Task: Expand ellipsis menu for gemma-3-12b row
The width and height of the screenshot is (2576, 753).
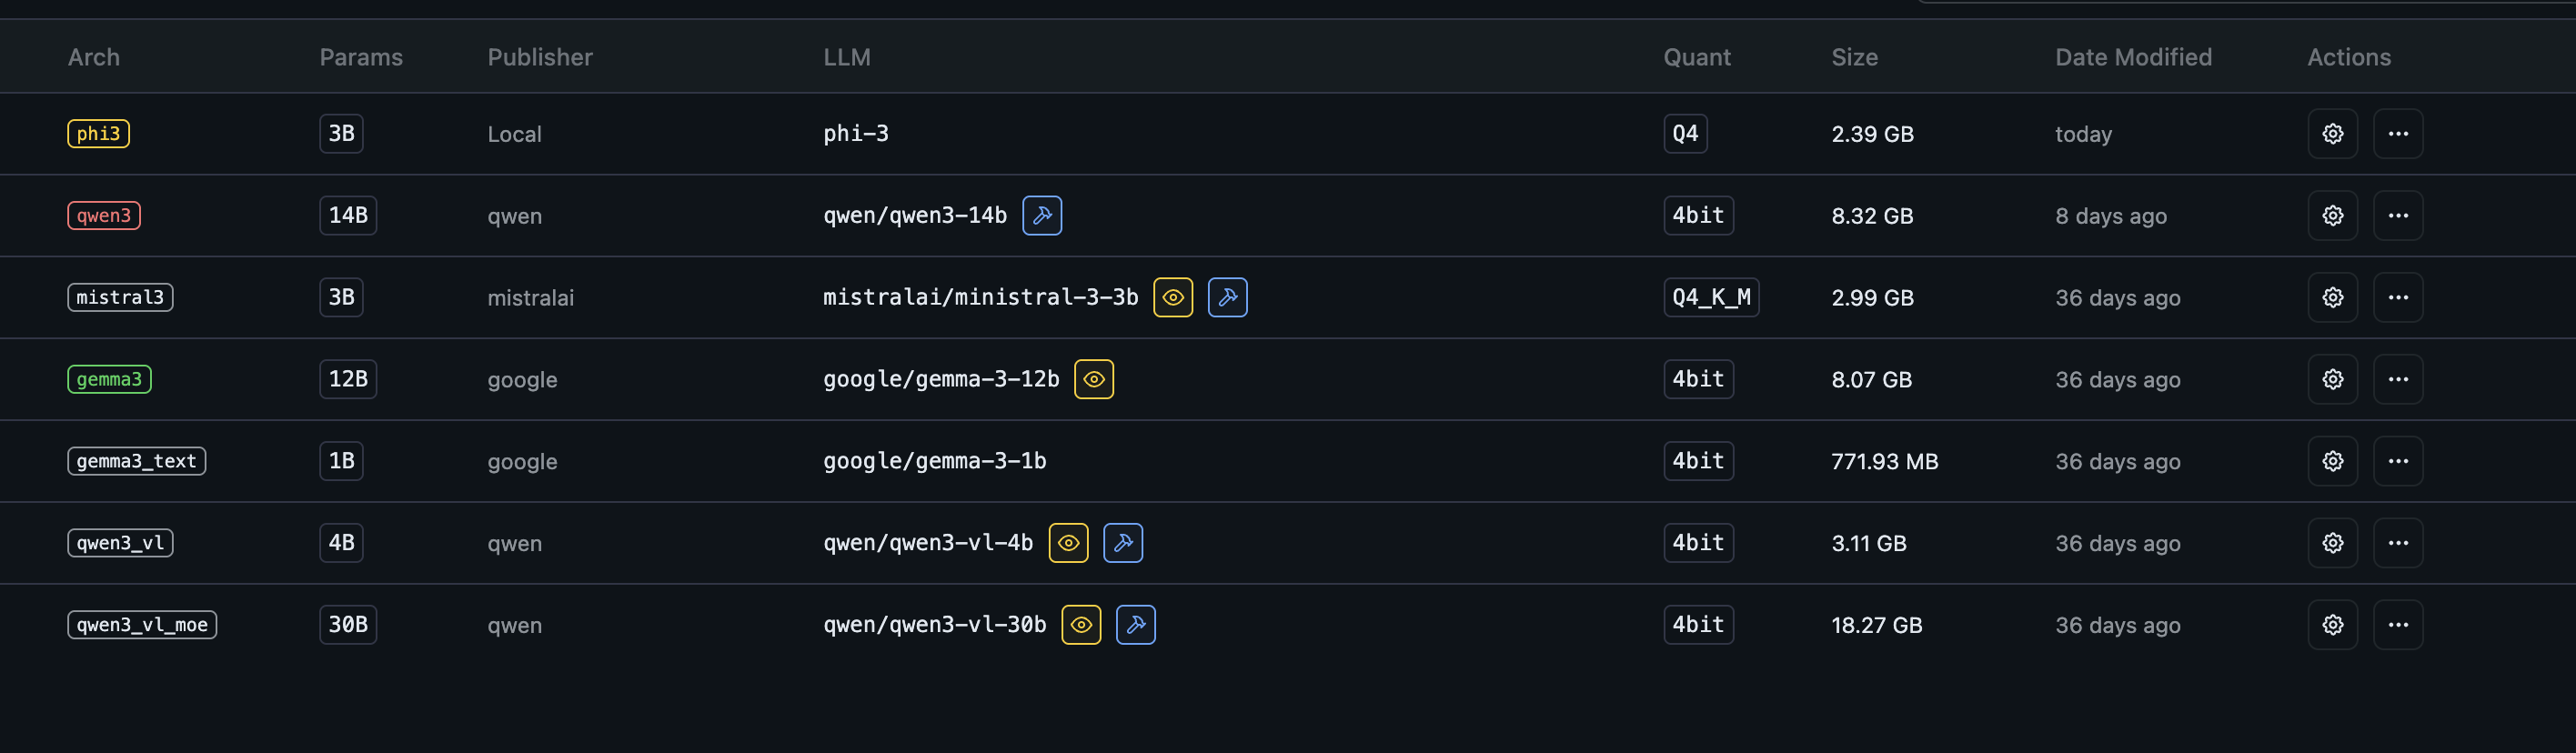Action: (2397, 380)
